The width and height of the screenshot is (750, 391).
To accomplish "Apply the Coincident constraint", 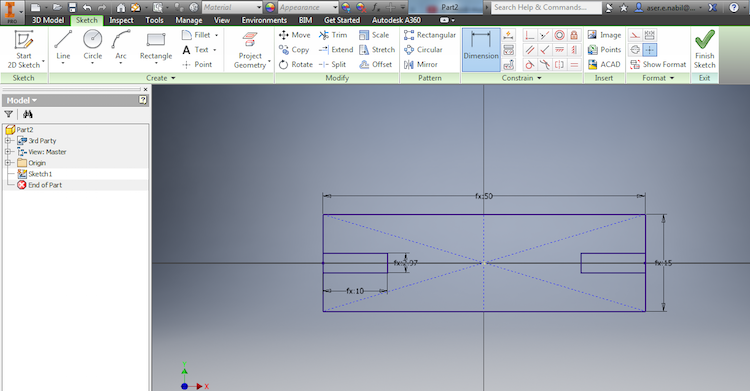I will [529, 35].
